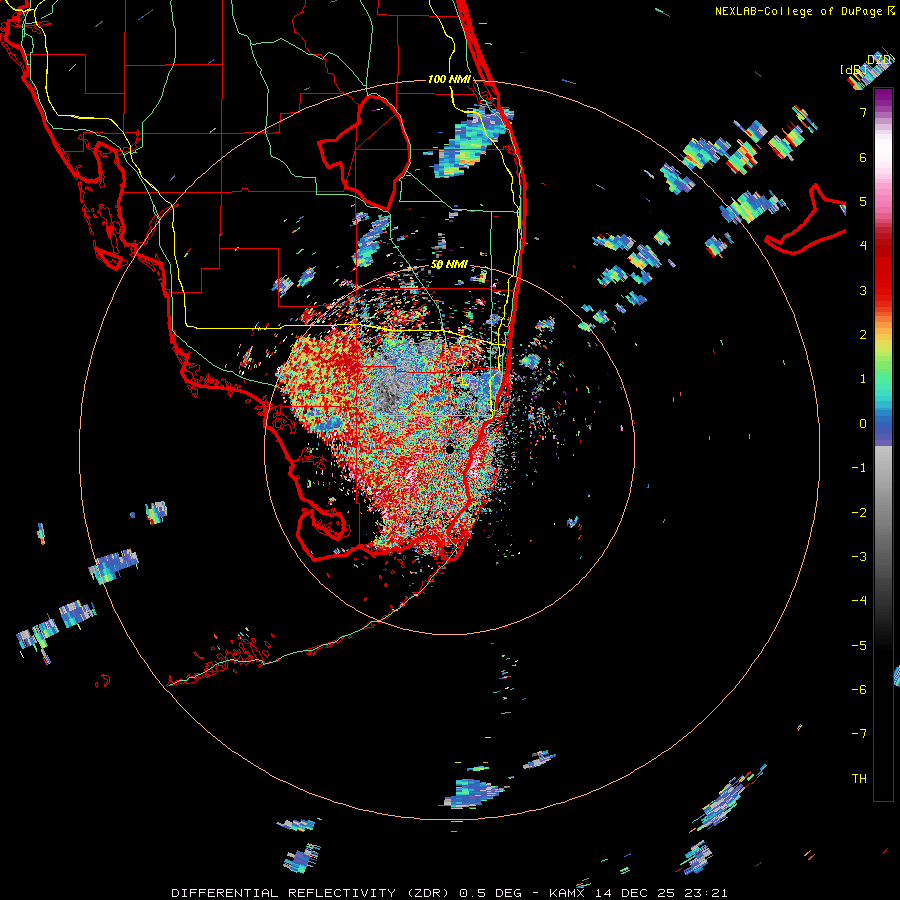
Task: Click the "50 NMI" range ring label
Action: (x=449, y=264)
